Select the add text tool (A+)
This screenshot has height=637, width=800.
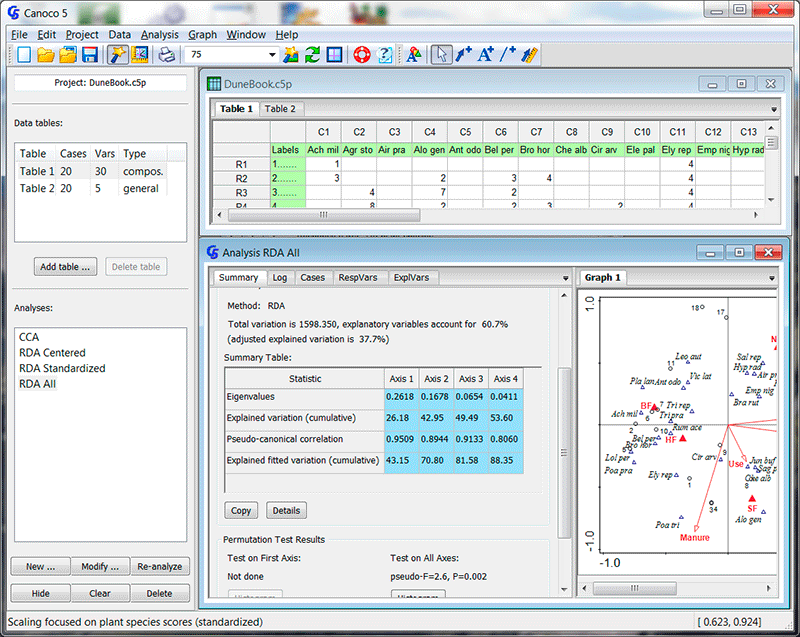click(x=486, y=55)
